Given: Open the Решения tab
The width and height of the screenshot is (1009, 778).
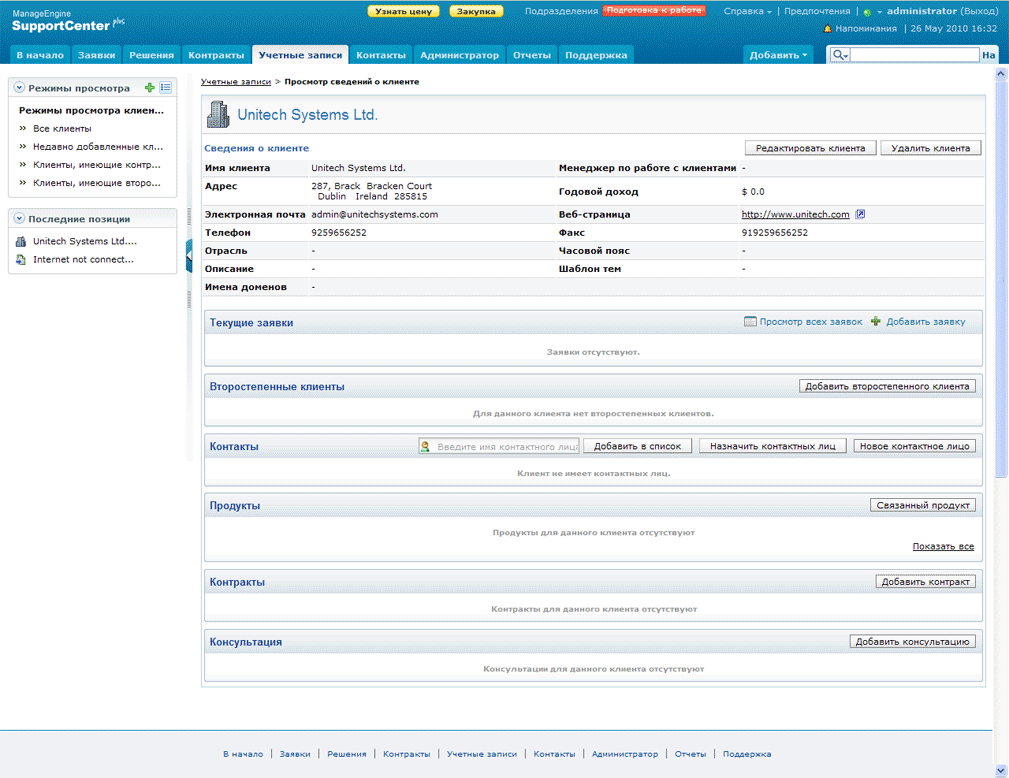Looking at the screenshot, I should tap(151, 55).
